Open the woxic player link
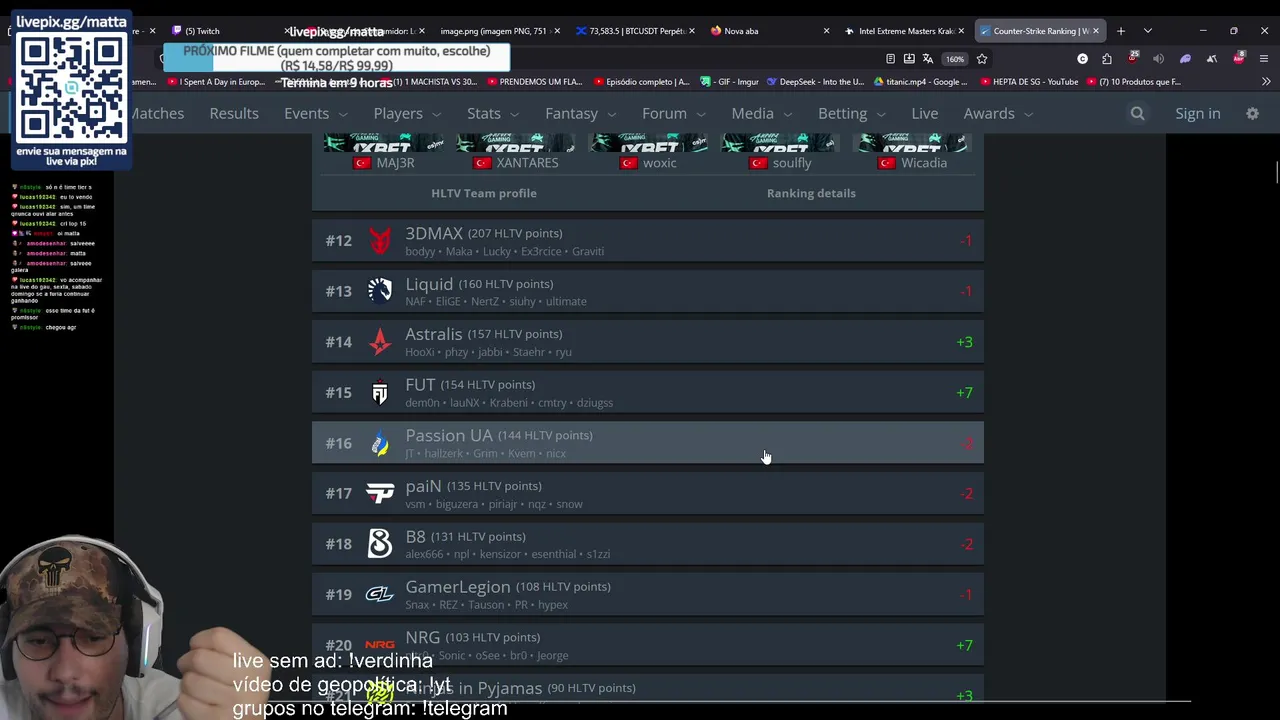 (660, 163)
